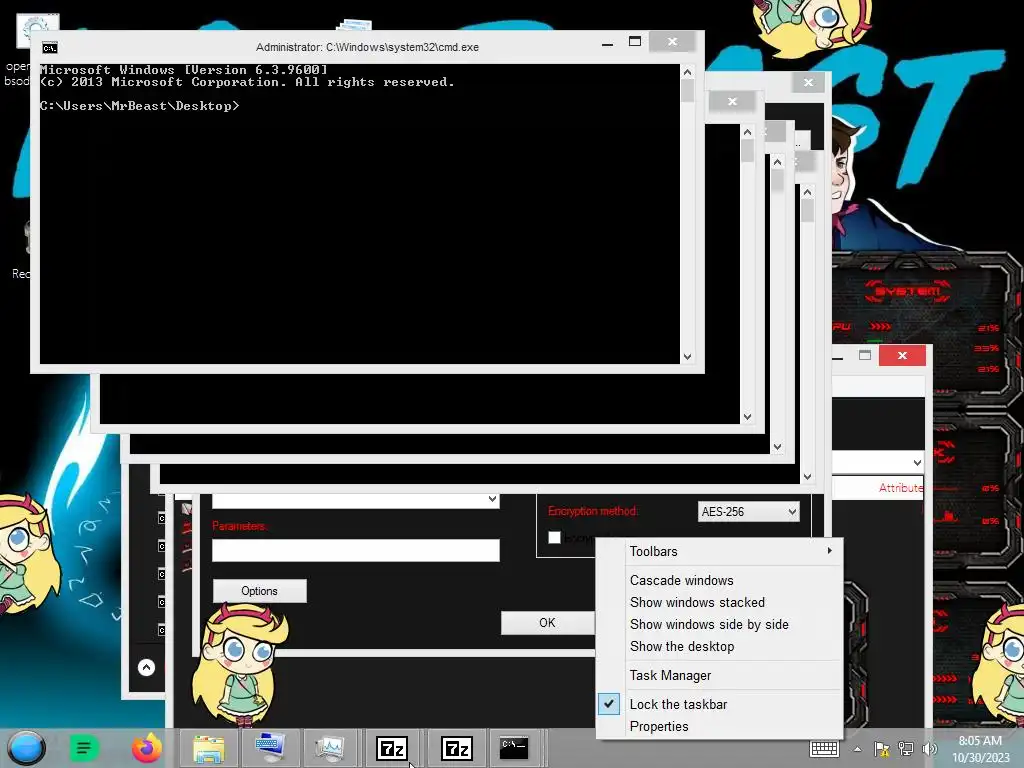Switch to the Command Prompt taskbar button
Viewport: 1024px width, 768px height.
pos(514,748)
